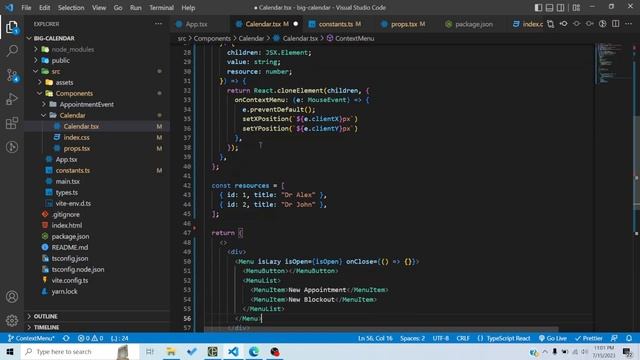
Task: Change encoding via UTF-8 indicator
Action: pos(440,338)
